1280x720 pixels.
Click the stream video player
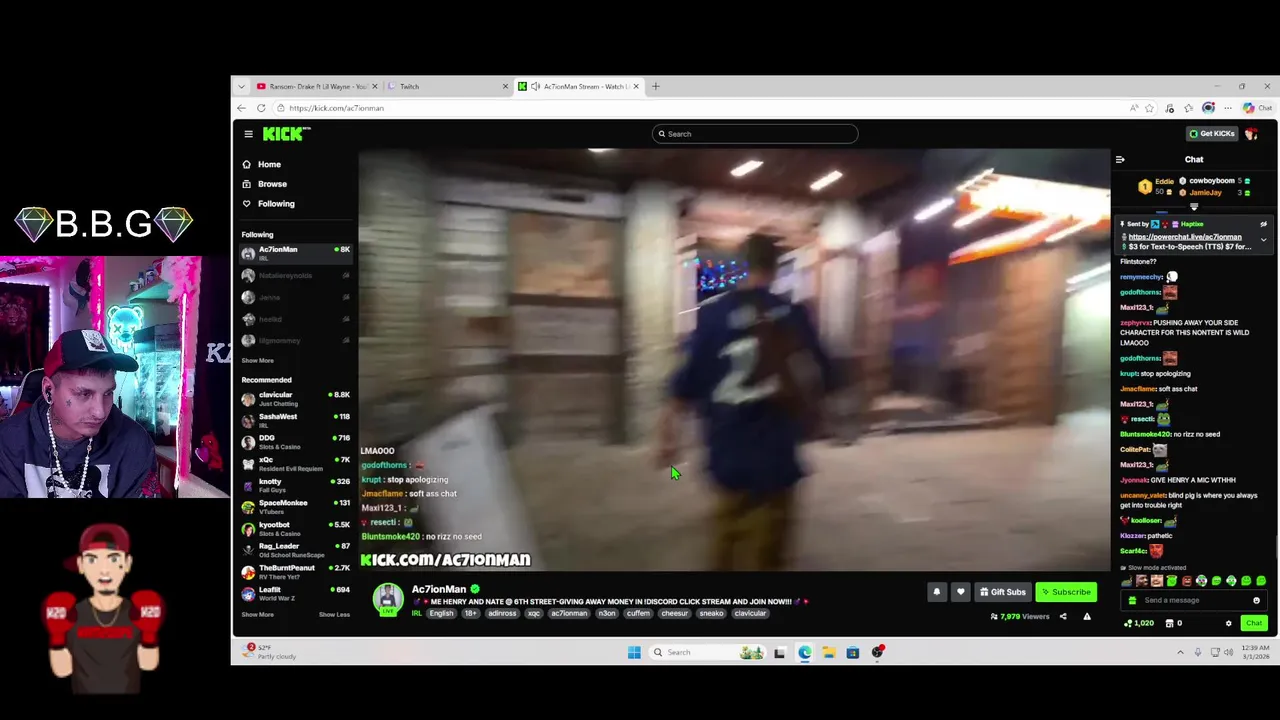(x=734, y=360)
